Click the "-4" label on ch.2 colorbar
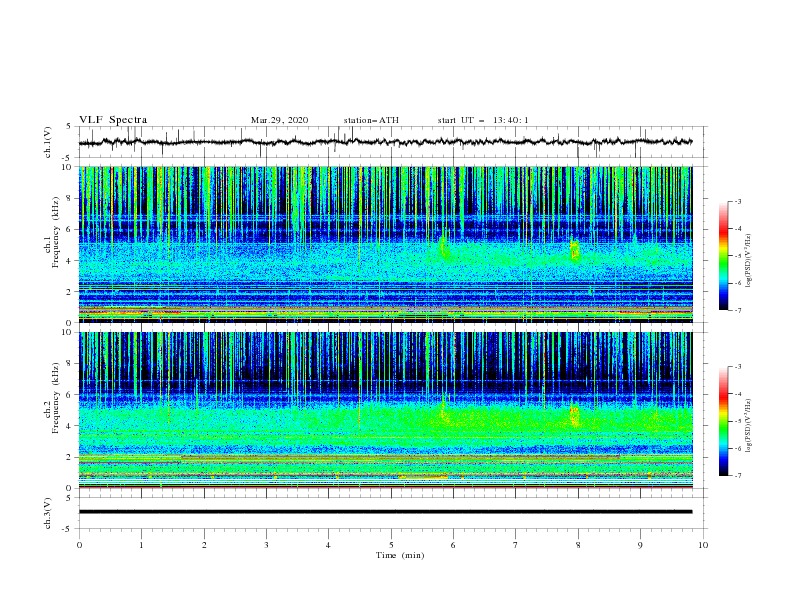 coord(738,394)
